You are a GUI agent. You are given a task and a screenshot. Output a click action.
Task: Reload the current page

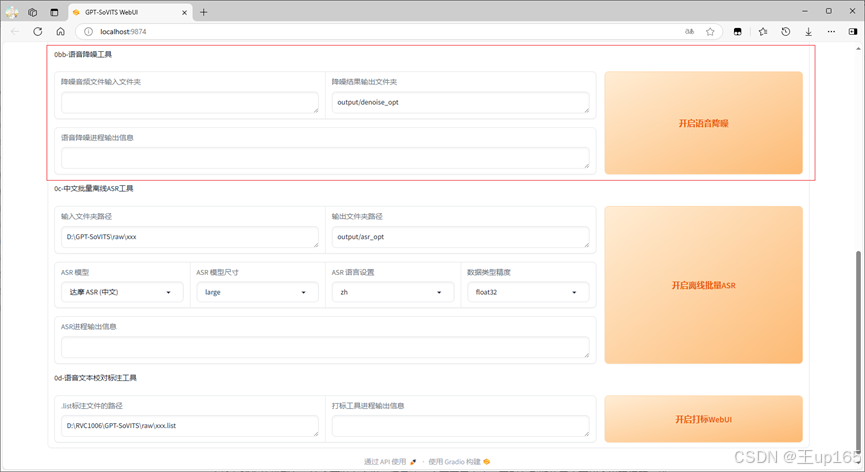[x=38, y=31]
